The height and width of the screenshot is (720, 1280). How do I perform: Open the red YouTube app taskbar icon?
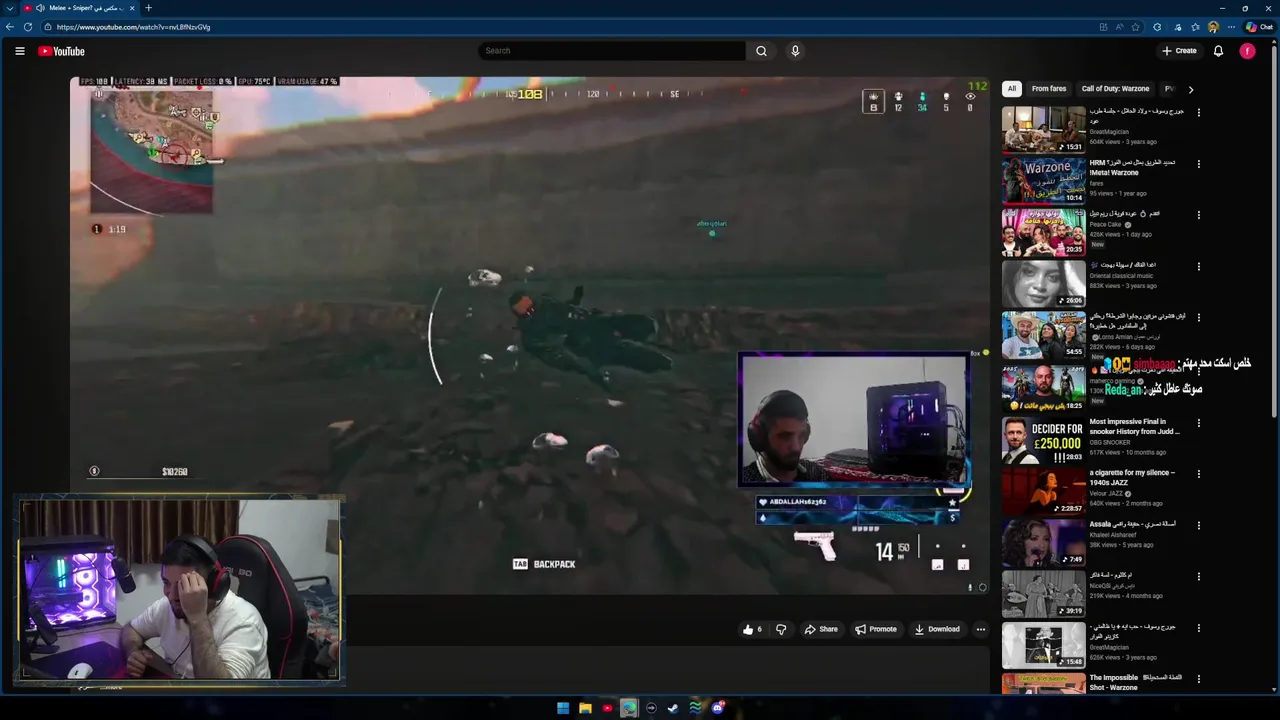click(x=607, y=708)
